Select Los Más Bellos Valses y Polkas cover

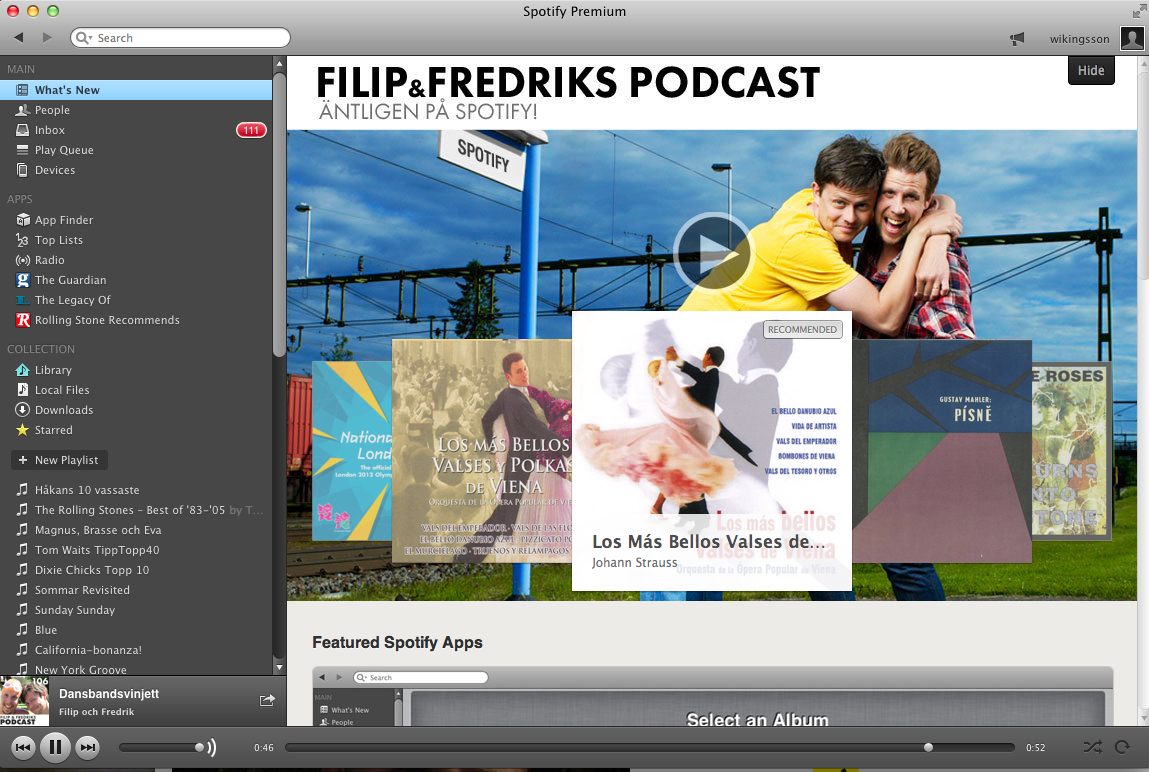tap(481, 450)
